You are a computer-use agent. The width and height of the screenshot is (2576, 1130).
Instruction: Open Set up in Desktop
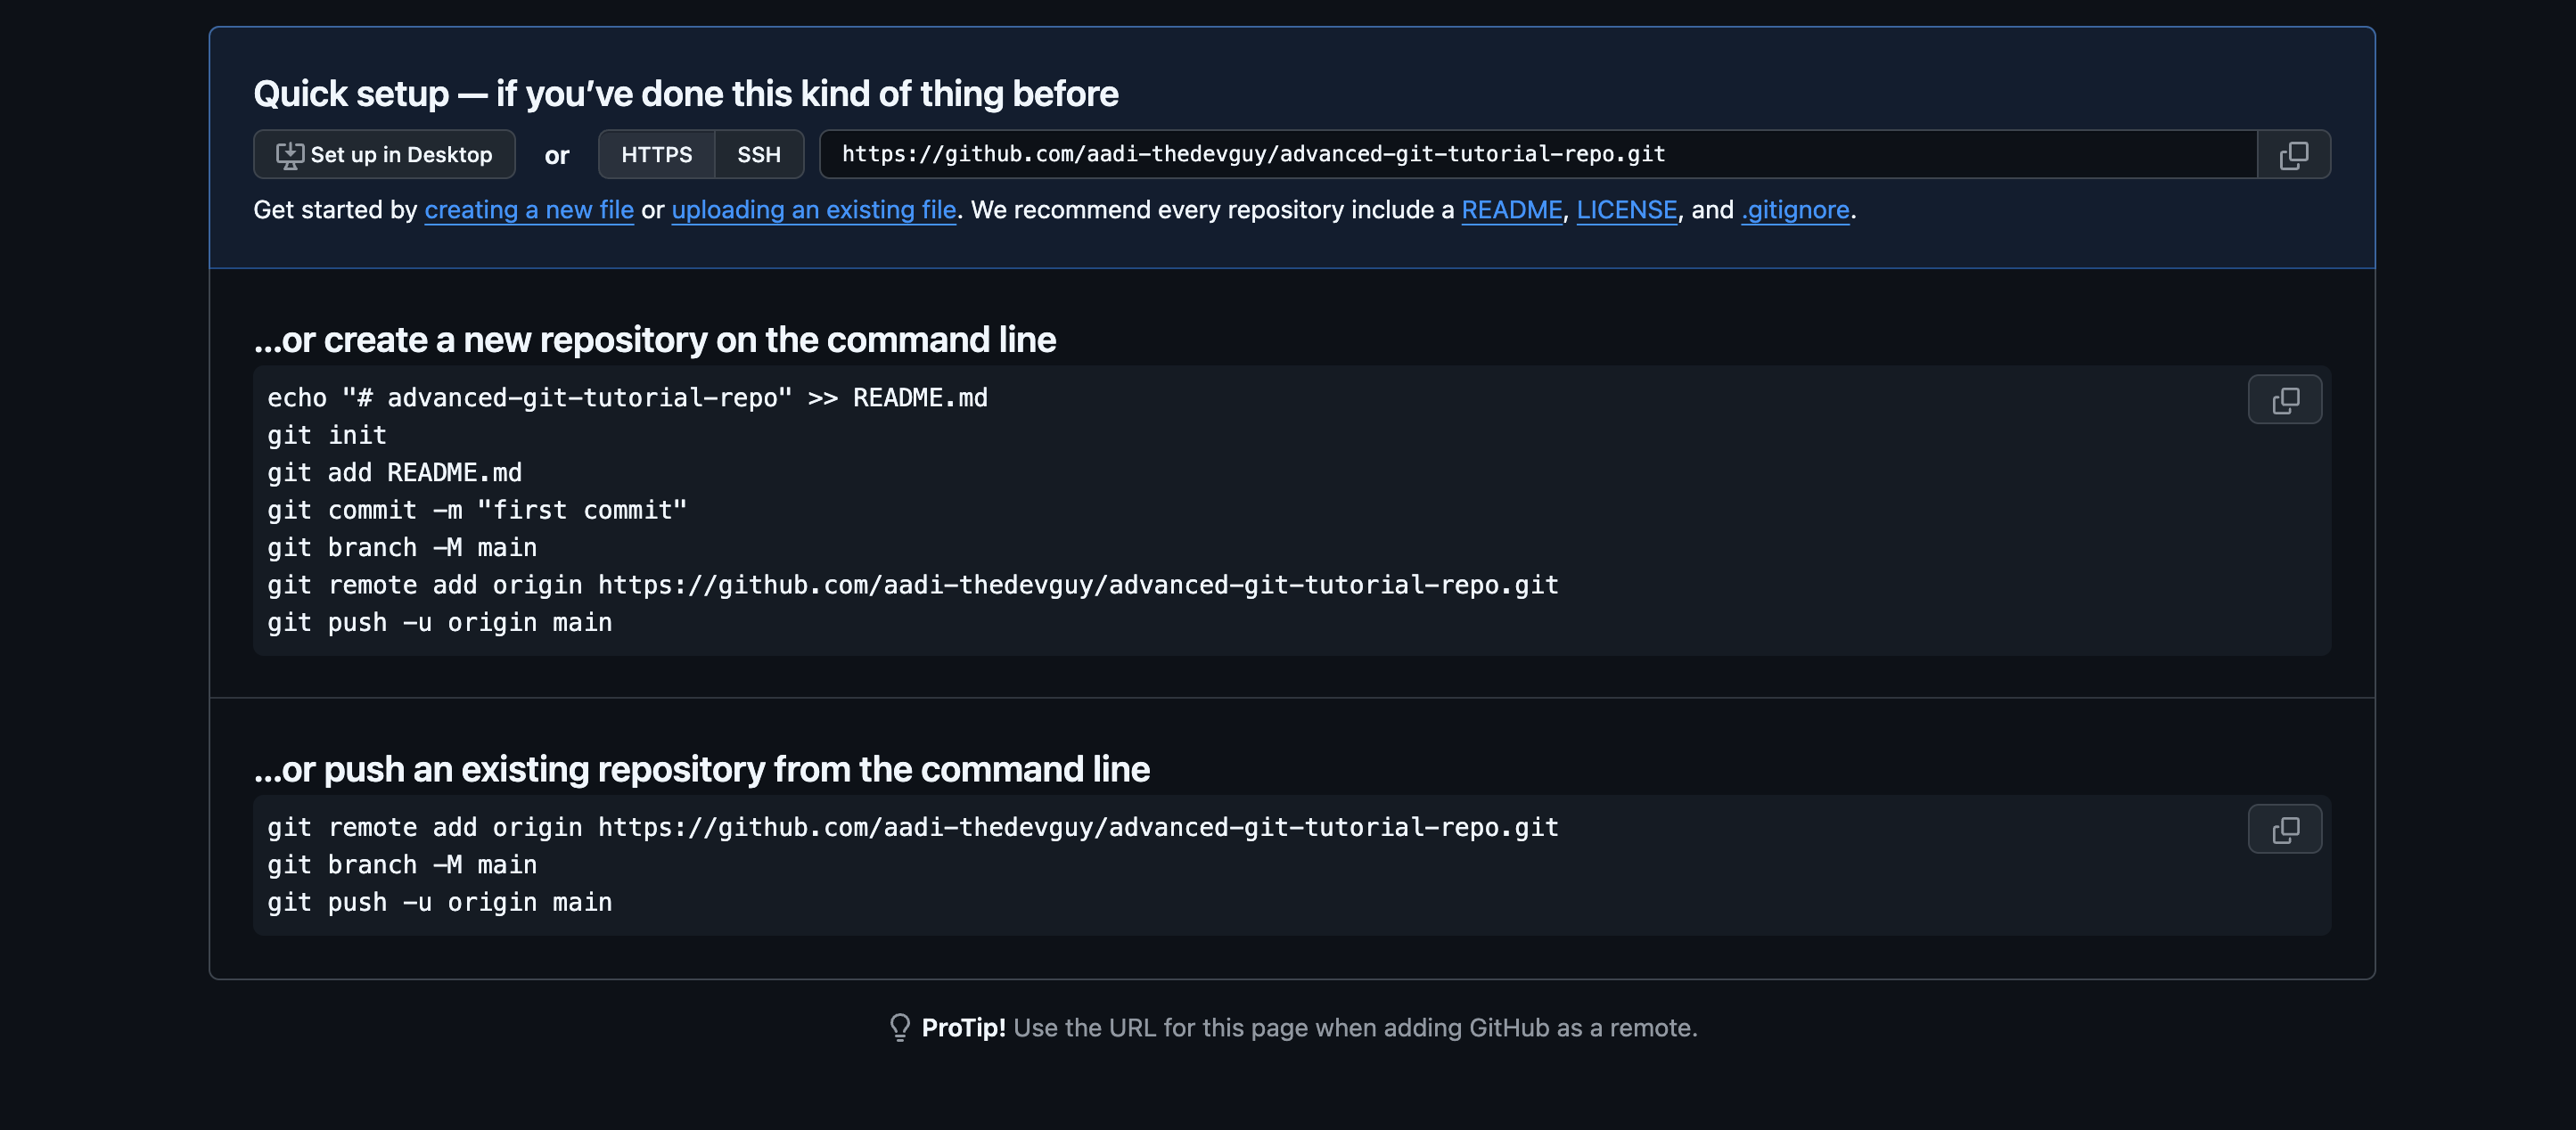[384, 155]
